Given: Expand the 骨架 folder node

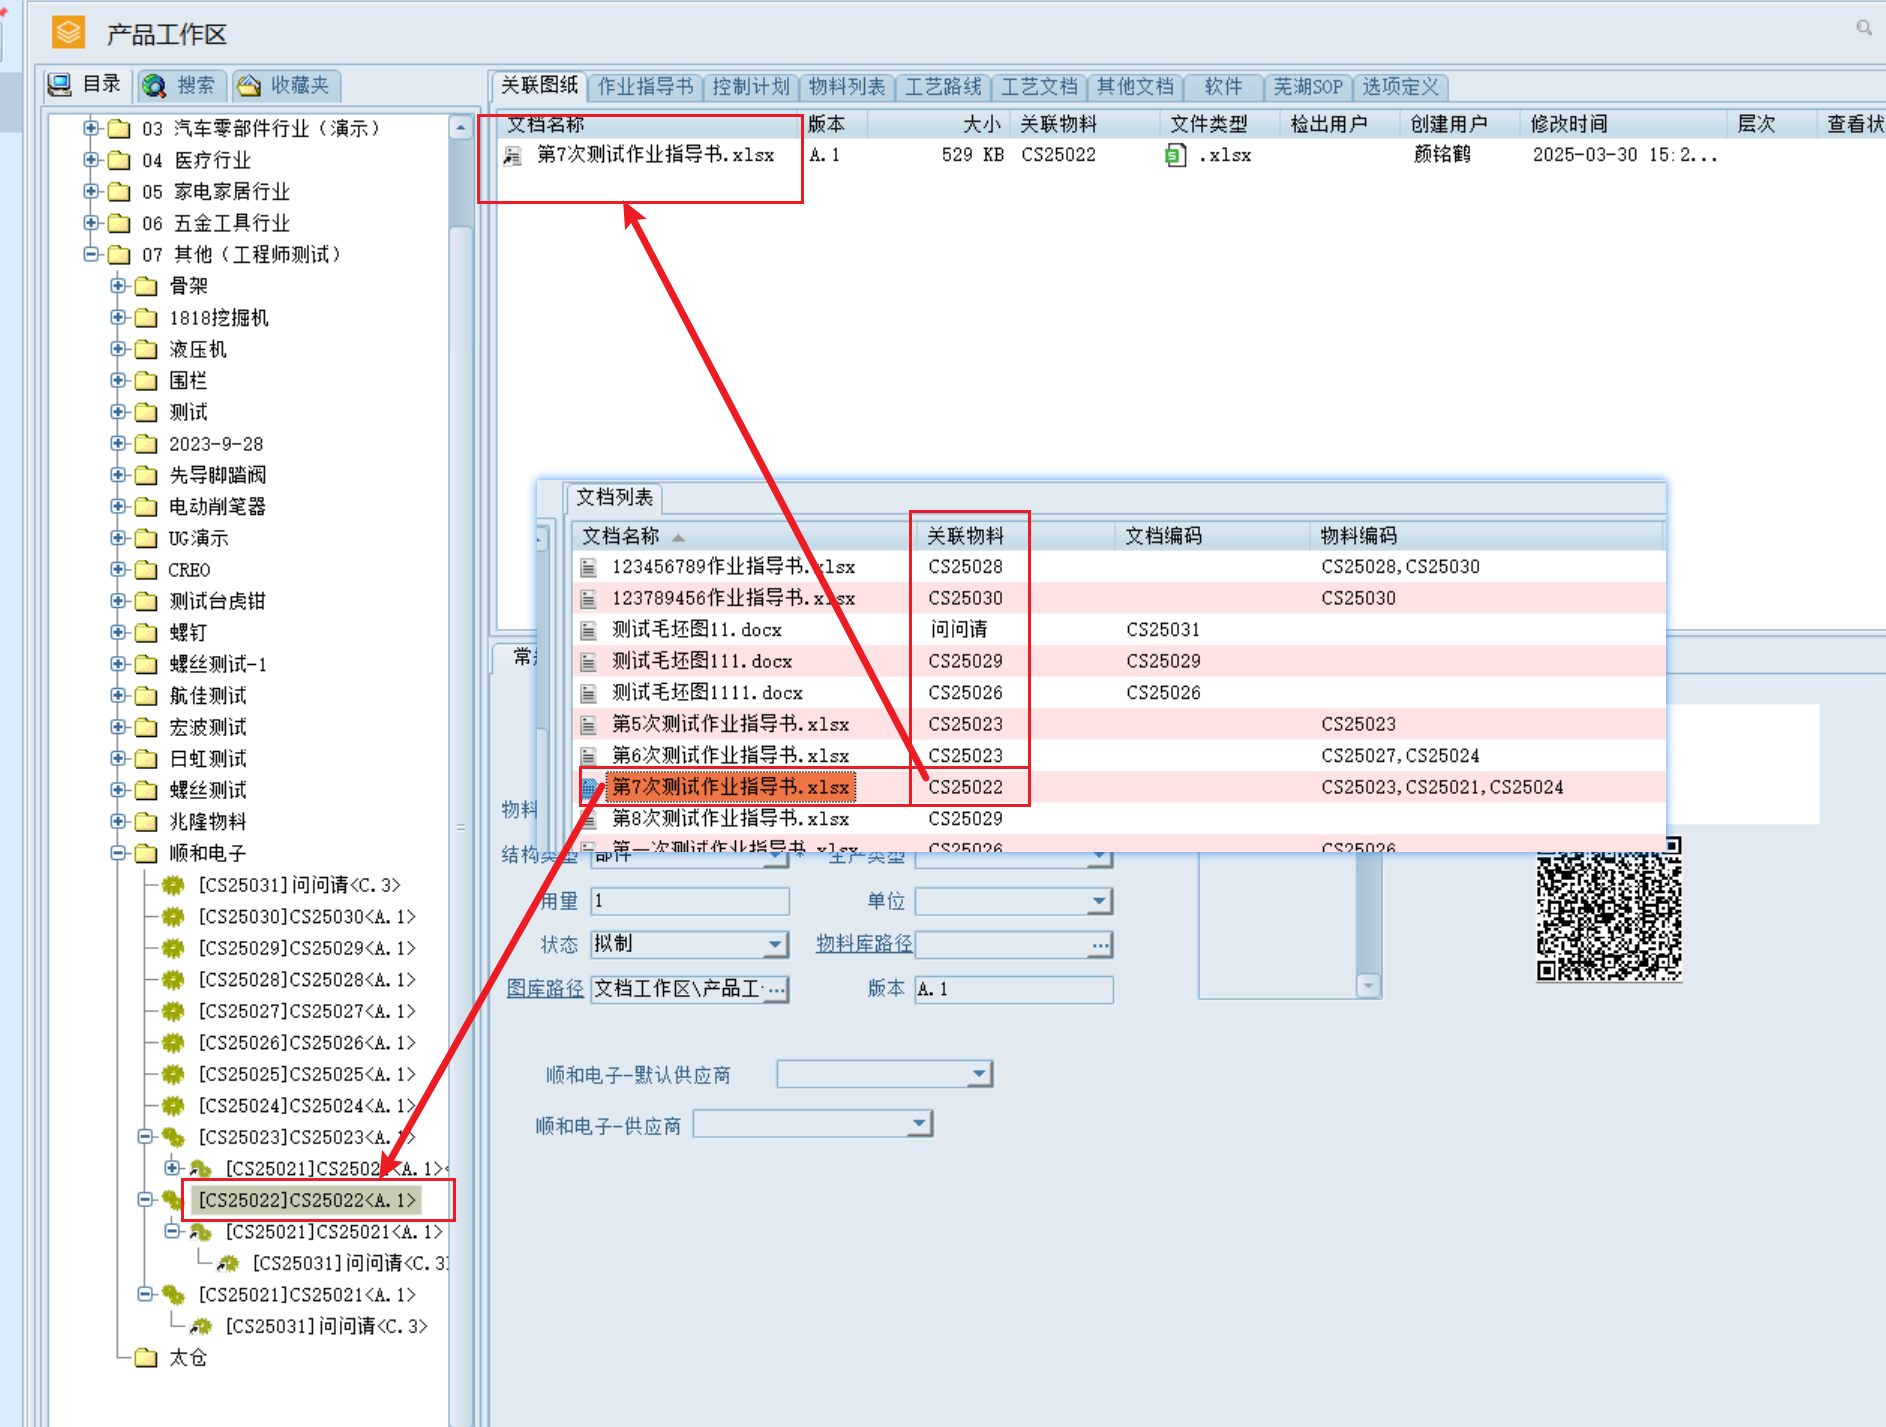Looking at the screenshot, I should [118, 286].
